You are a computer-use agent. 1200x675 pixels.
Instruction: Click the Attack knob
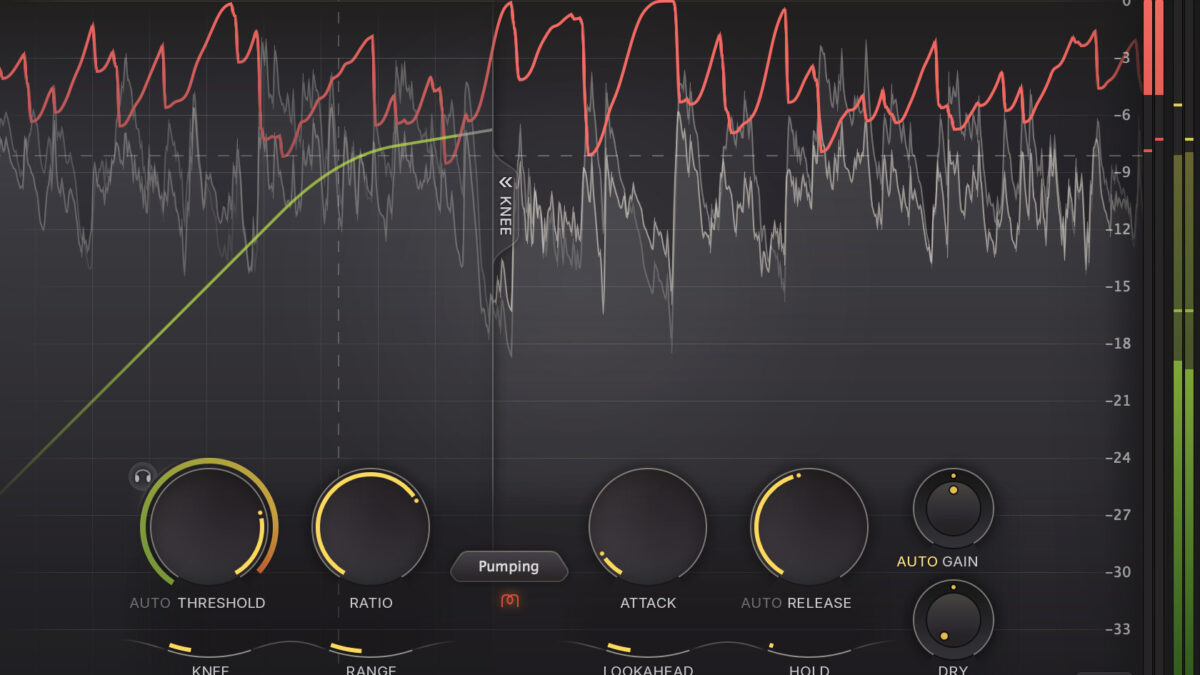pos(648,526)
